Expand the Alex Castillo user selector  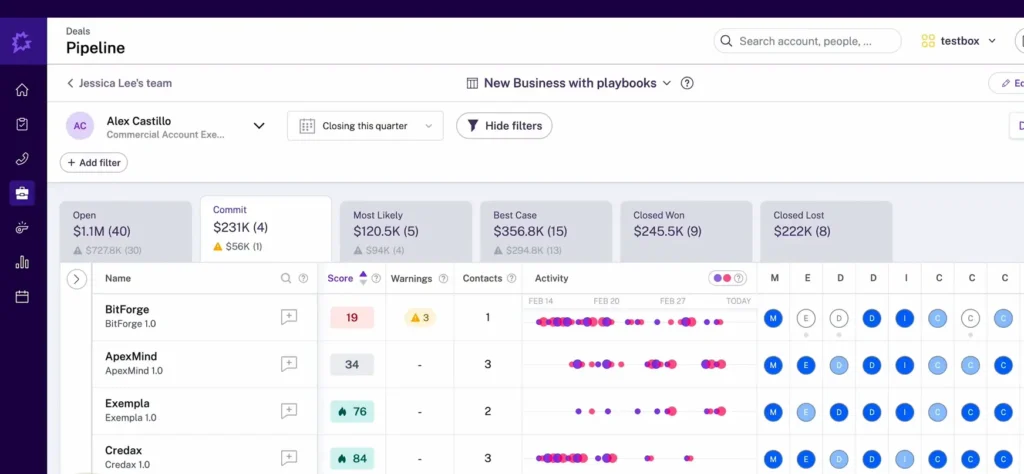259,126
